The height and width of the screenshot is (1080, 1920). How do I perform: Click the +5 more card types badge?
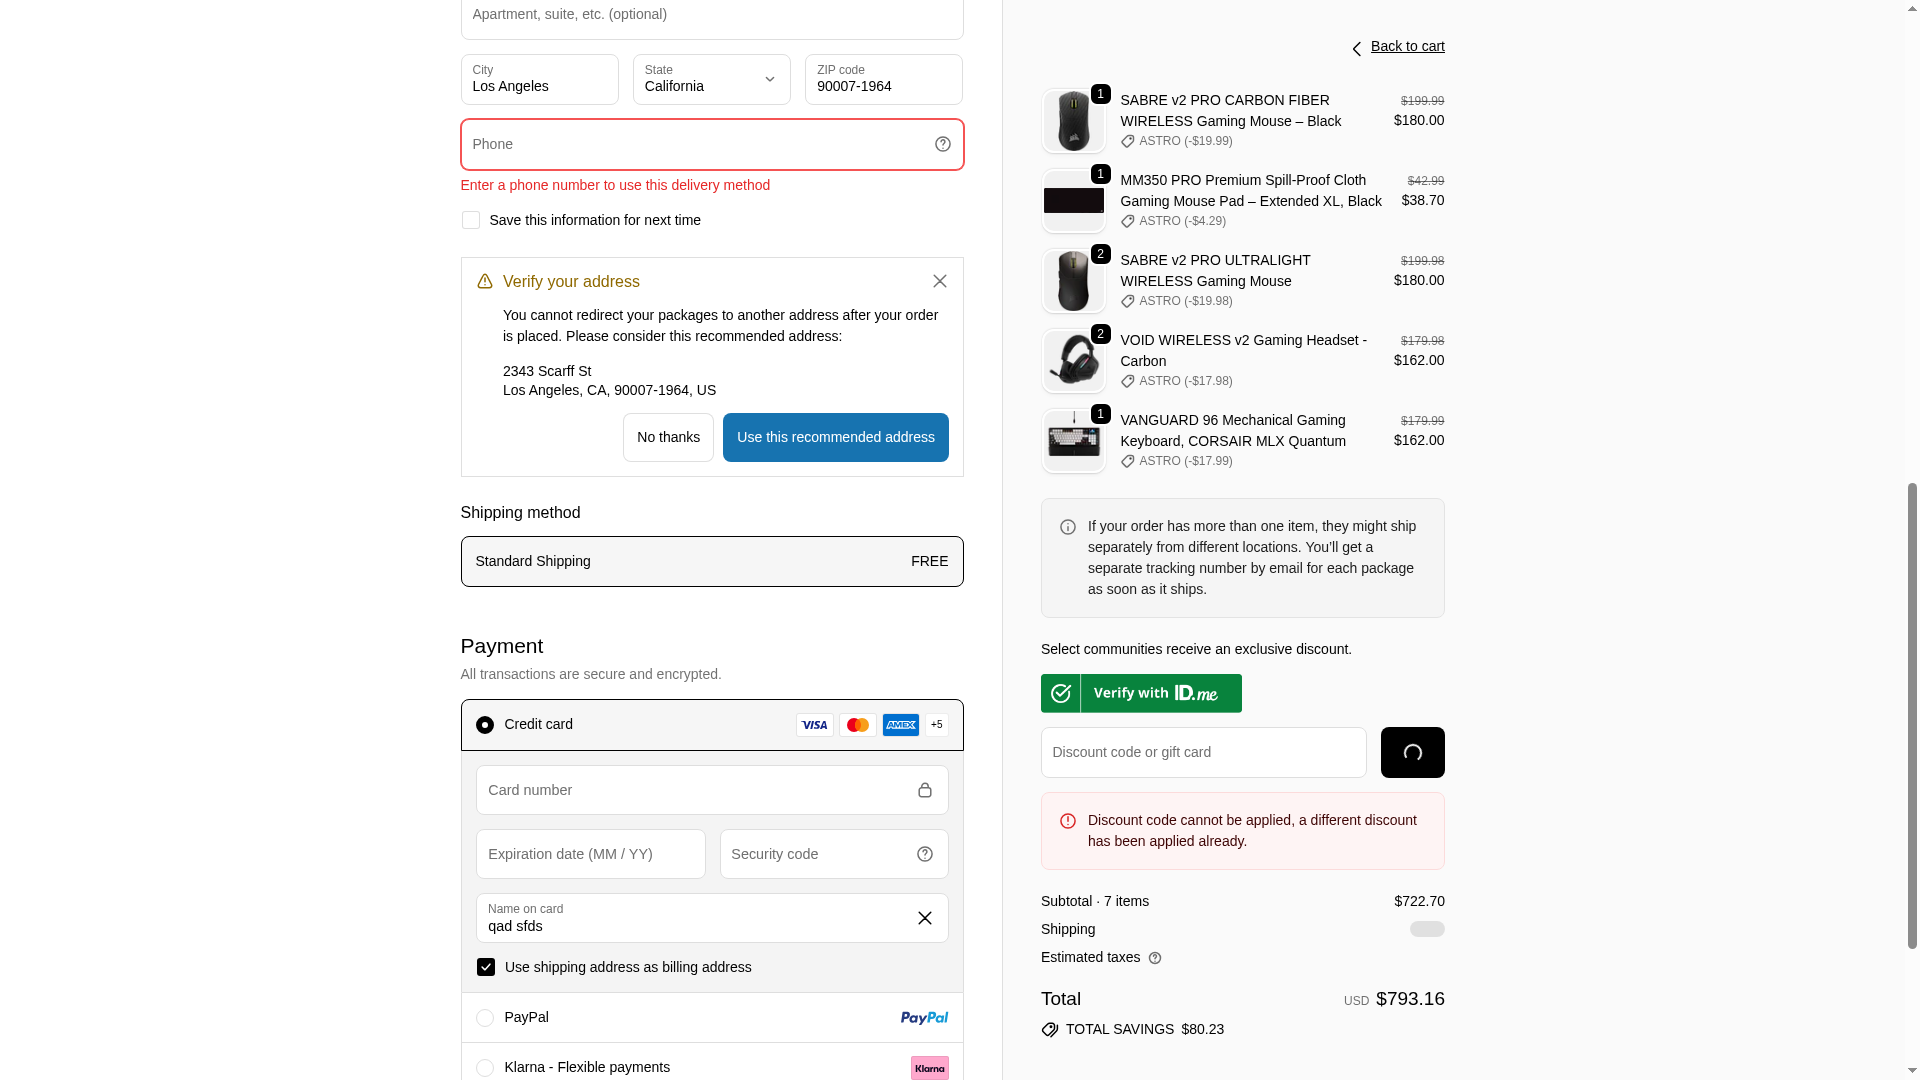[936, 725]
